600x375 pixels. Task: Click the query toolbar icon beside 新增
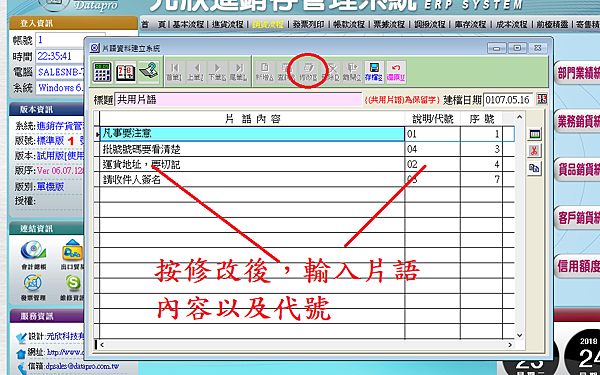pyautogui.click(x=285, y=72)
